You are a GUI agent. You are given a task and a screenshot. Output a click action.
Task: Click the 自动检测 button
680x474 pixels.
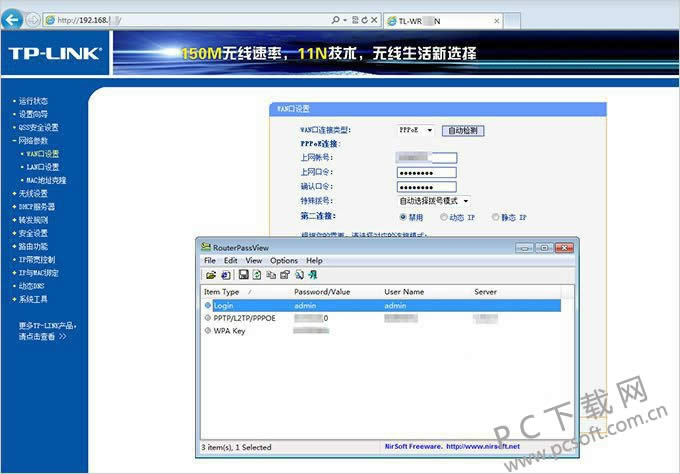463,131
